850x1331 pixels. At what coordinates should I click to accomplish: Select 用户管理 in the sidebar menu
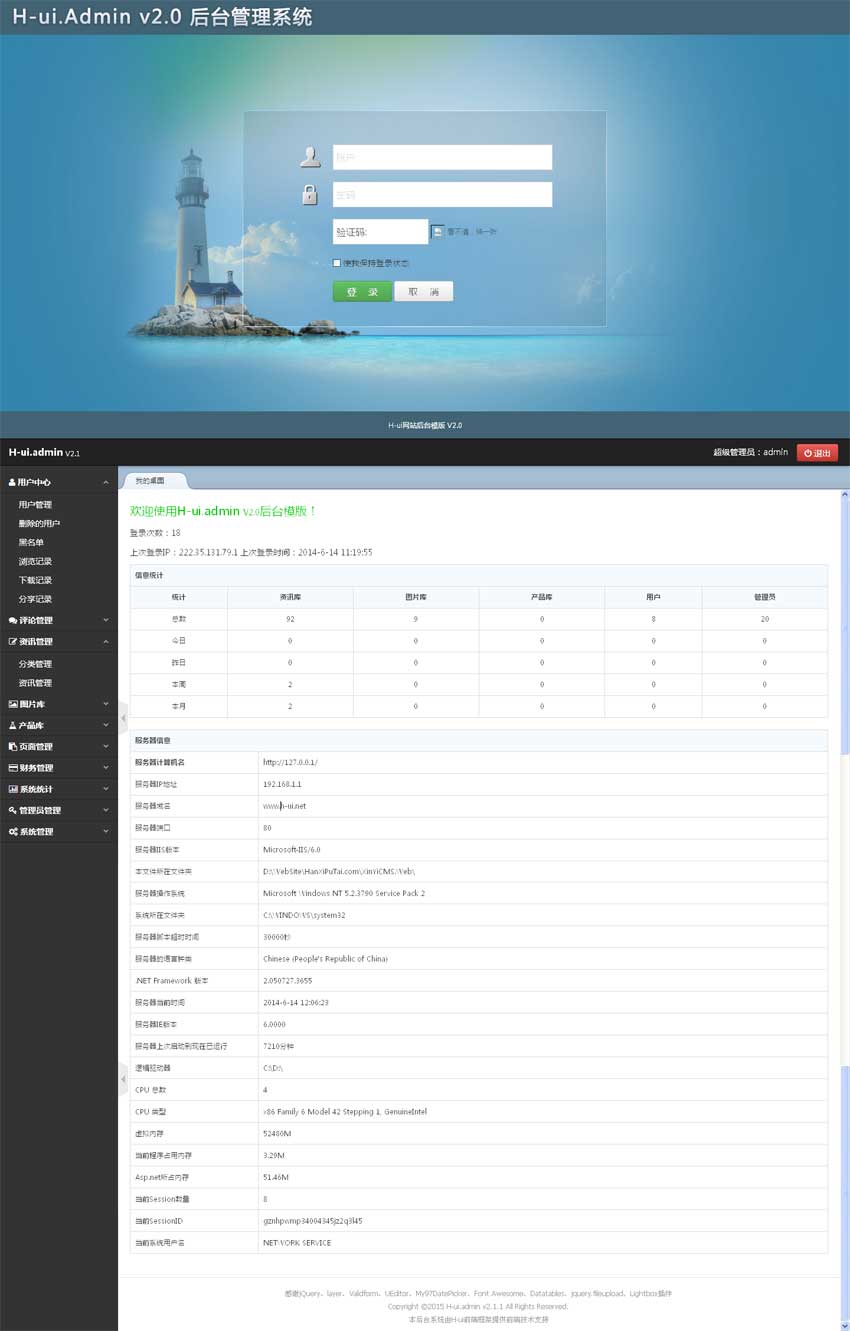[35, 505]
